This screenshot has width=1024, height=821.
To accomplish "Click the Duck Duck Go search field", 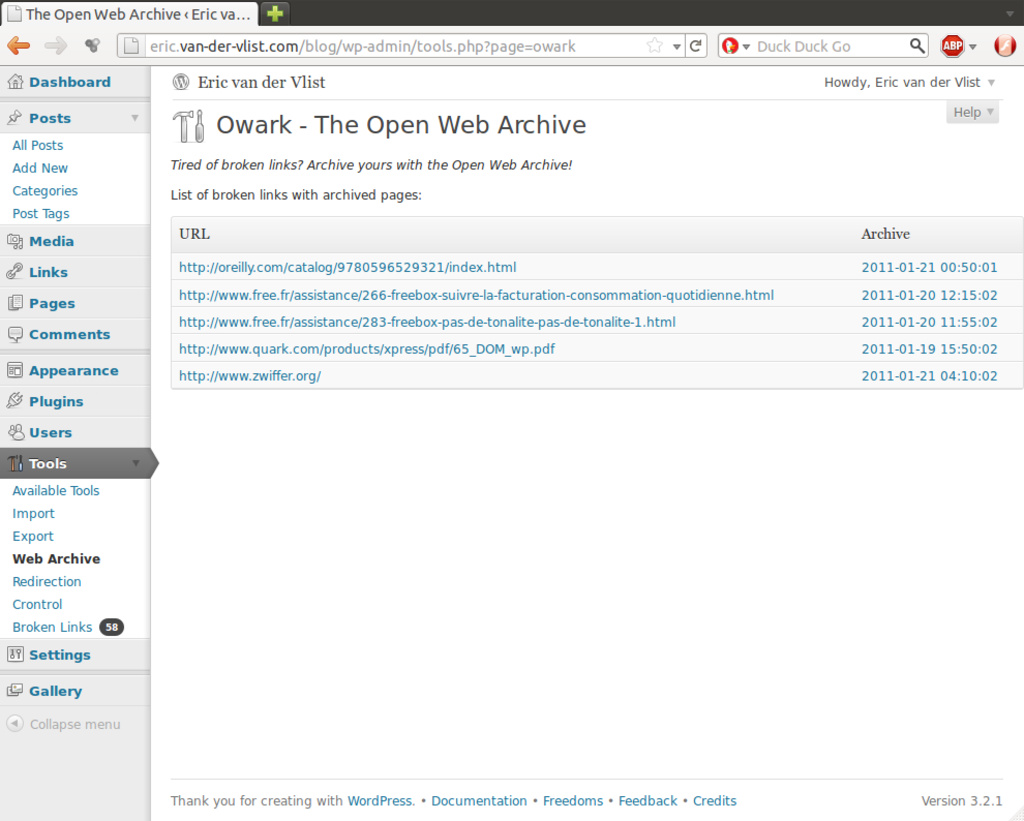I will click(x=828, y=46).
